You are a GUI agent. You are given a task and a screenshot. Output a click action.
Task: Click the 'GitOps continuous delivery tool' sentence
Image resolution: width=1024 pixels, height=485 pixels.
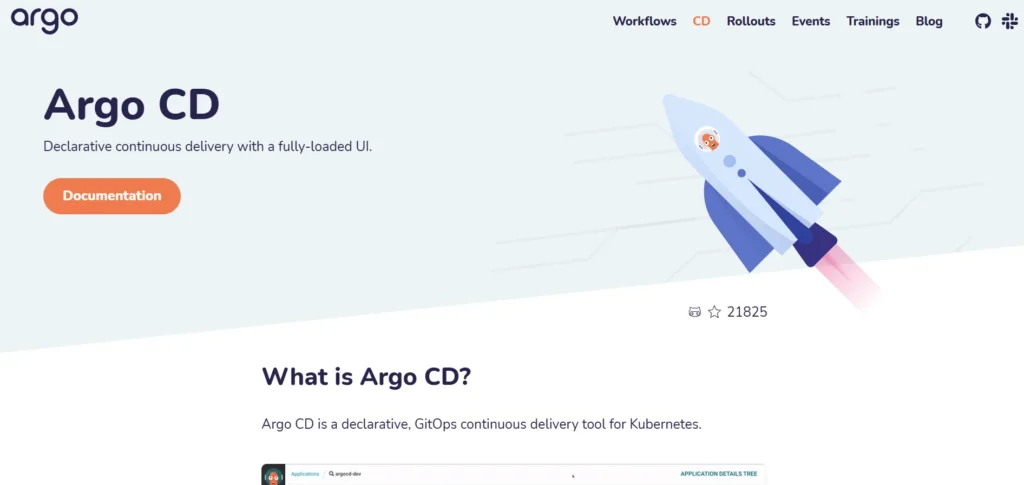pyautogui.click(x=481, y=424)
